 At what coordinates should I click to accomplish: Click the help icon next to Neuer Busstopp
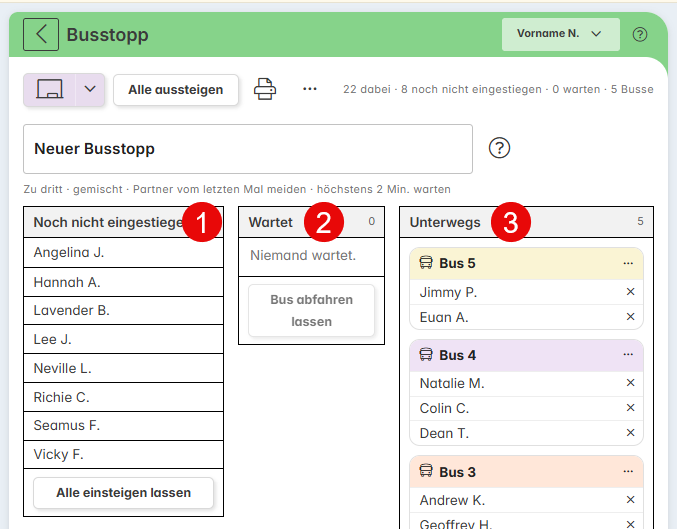tap(499, 148)
